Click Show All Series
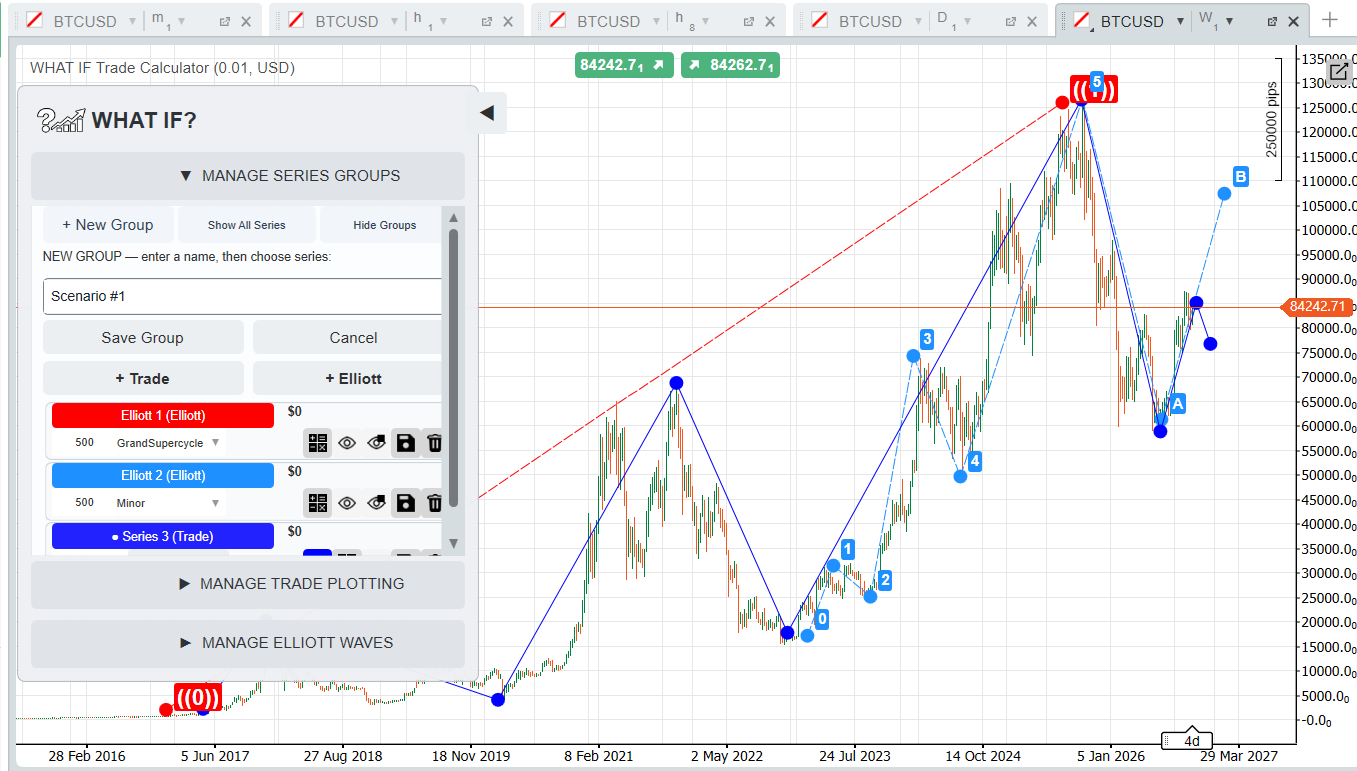Image resolution: width=1357 pixels, height=771 pixels. point(247,225)
